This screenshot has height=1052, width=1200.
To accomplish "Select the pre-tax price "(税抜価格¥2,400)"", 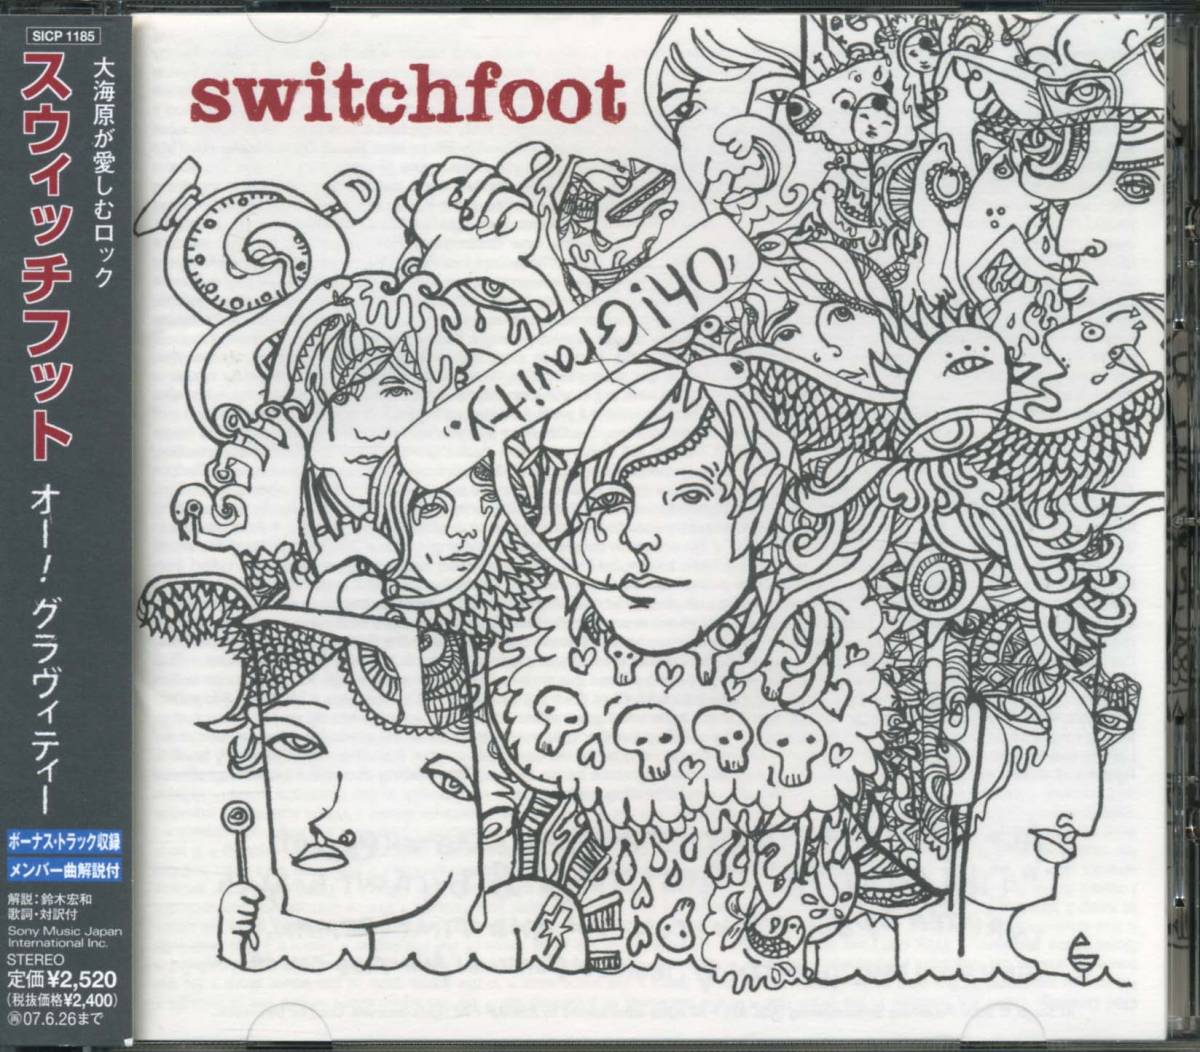I will (x=64, y=998).
